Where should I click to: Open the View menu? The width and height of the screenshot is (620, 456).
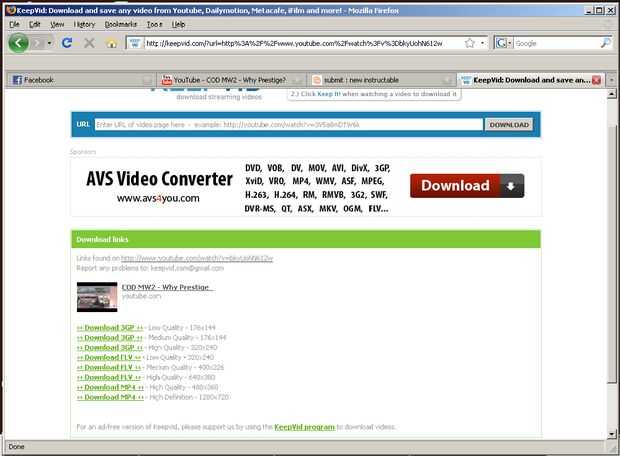pos(57,24)
